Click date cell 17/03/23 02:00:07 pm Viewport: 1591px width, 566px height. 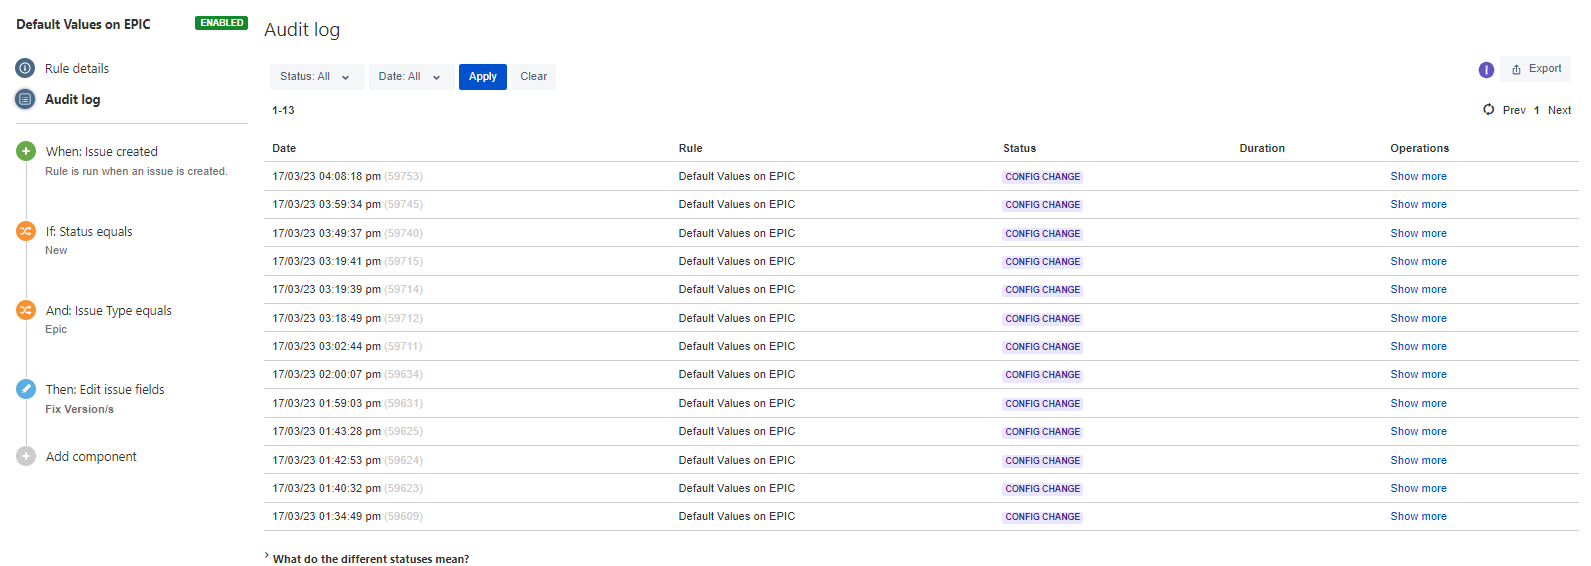pyautogui.click(x=347, y=374)
